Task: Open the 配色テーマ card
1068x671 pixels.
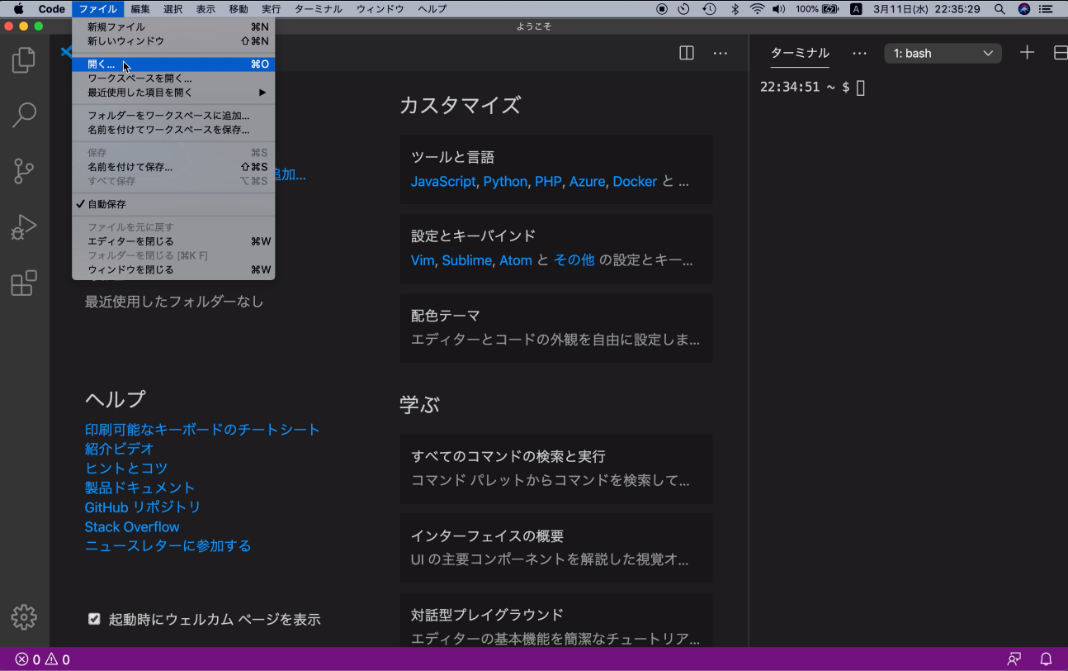Action: click(x=556, y=328)
